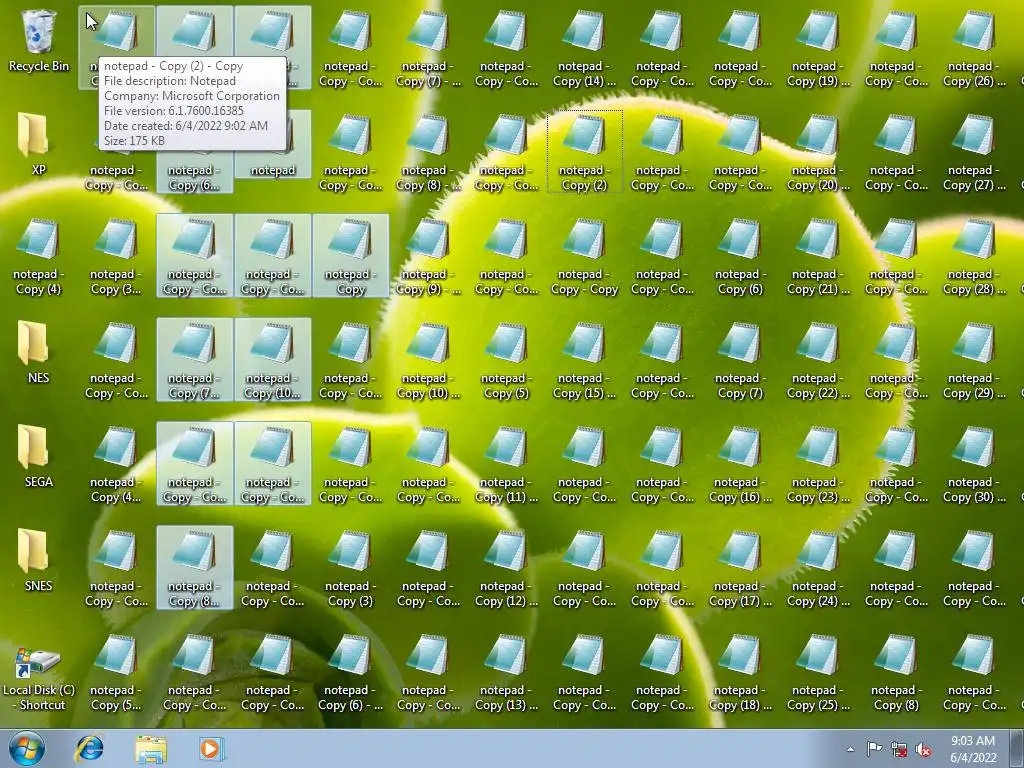The height and width of the screenshot is (768, 1024).
Task: Click the highlighted 'notepad - Copy (8...' icon
Action: 195,568
